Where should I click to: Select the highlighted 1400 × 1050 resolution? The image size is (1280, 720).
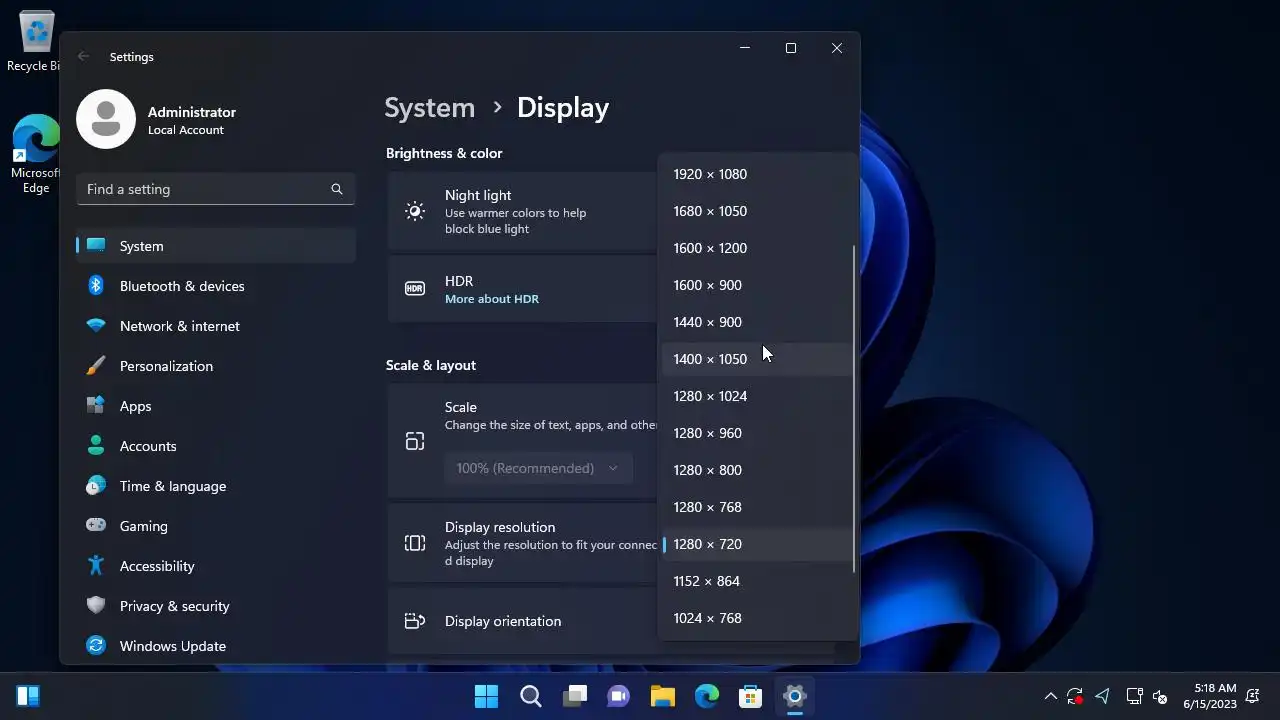point(756,359)
